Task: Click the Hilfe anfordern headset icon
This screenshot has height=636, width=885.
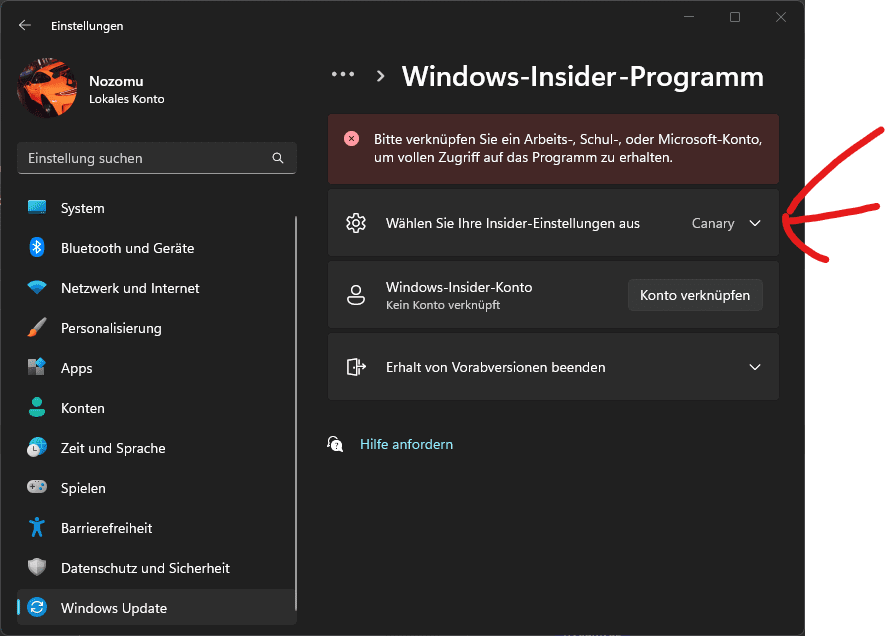Action: (335, 444)
